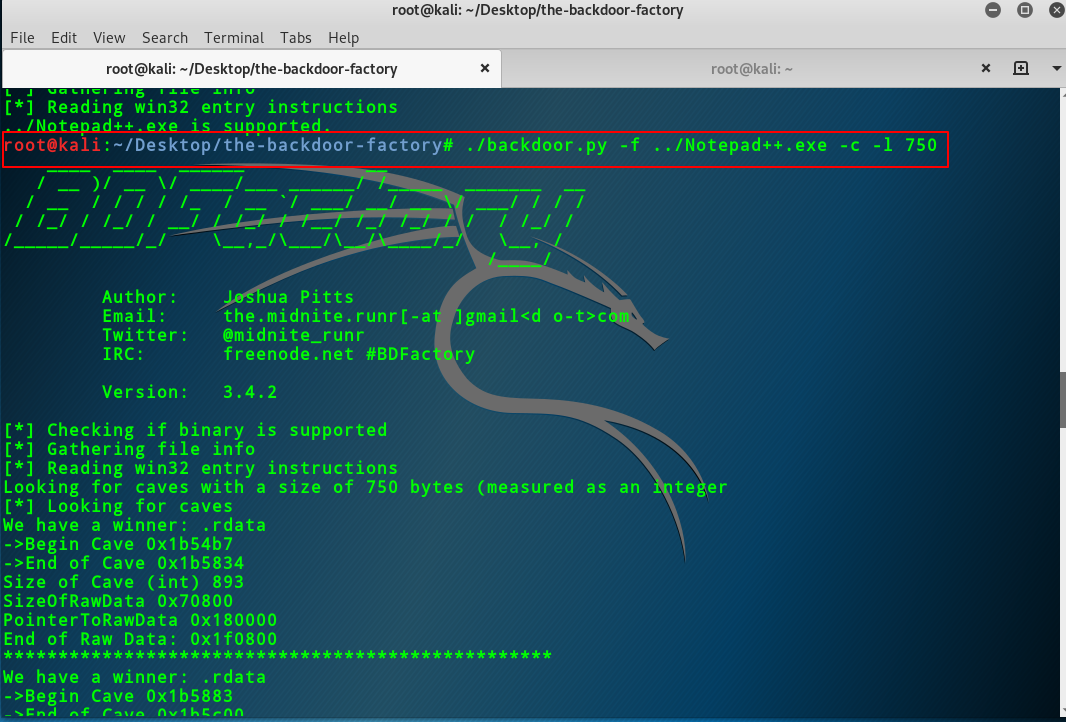This screenshot has width=1066, height=722.
Task: Click the 'Author:' label text
Action: 140,297
